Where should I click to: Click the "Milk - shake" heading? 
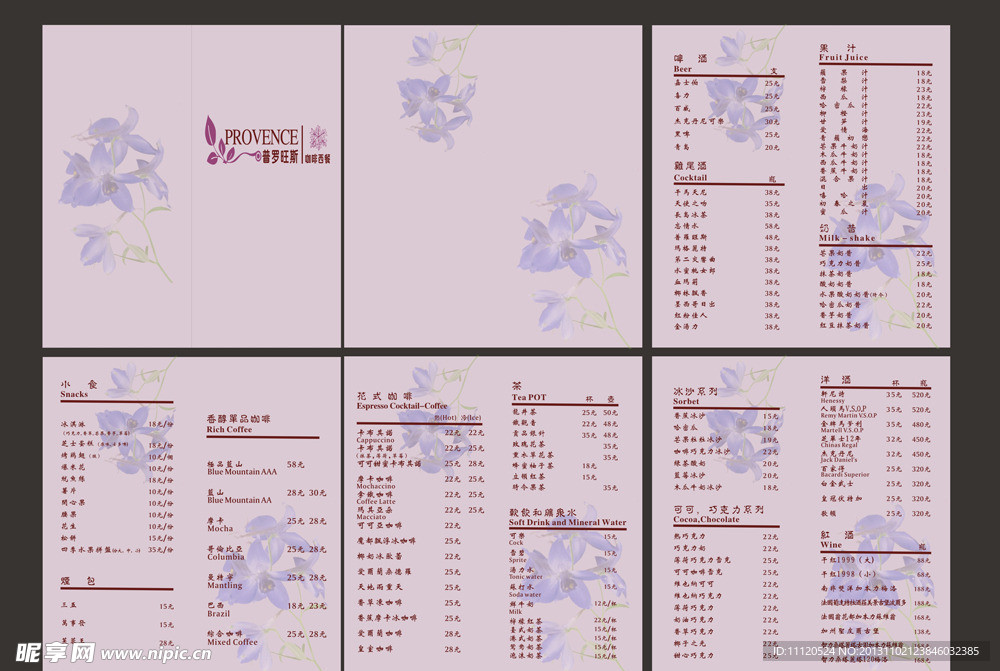[x=847, y=239]
